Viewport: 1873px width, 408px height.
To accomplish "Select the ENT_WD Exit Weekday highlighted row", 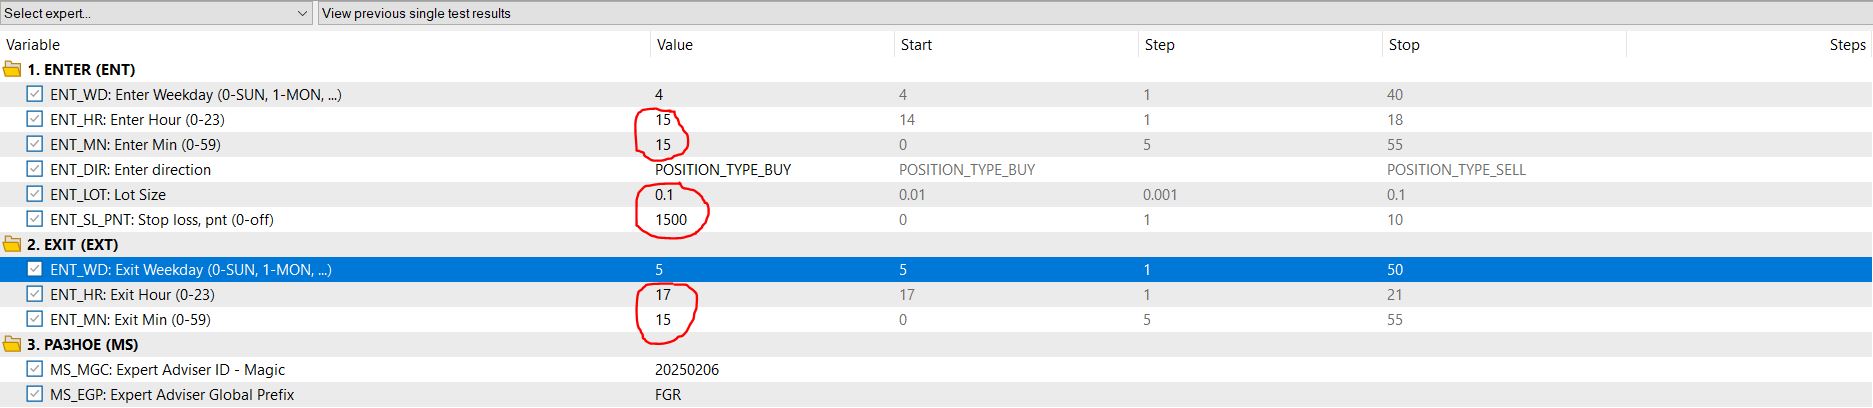I will (936, 270).
